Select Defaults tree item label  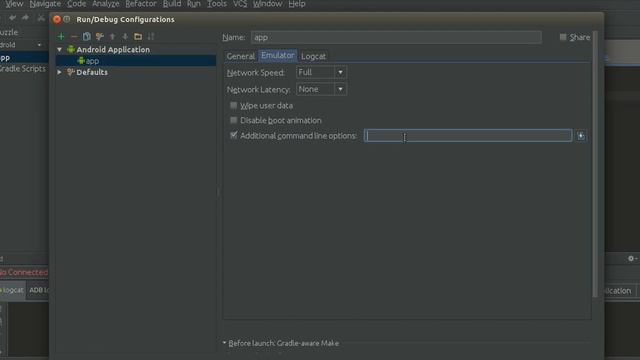pyautogui.click(x=92, y=72)
